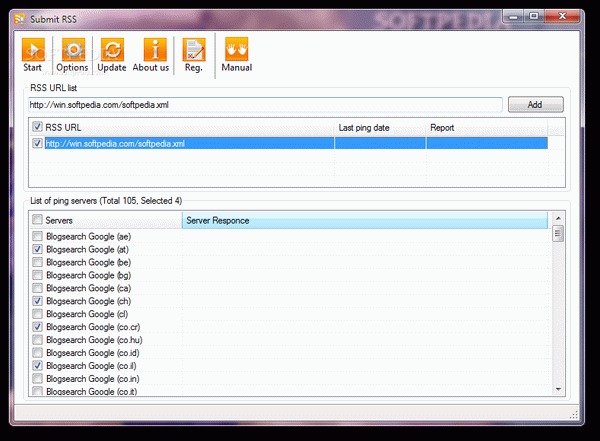Close the Submit RSS window

click(x=562, y=16)
